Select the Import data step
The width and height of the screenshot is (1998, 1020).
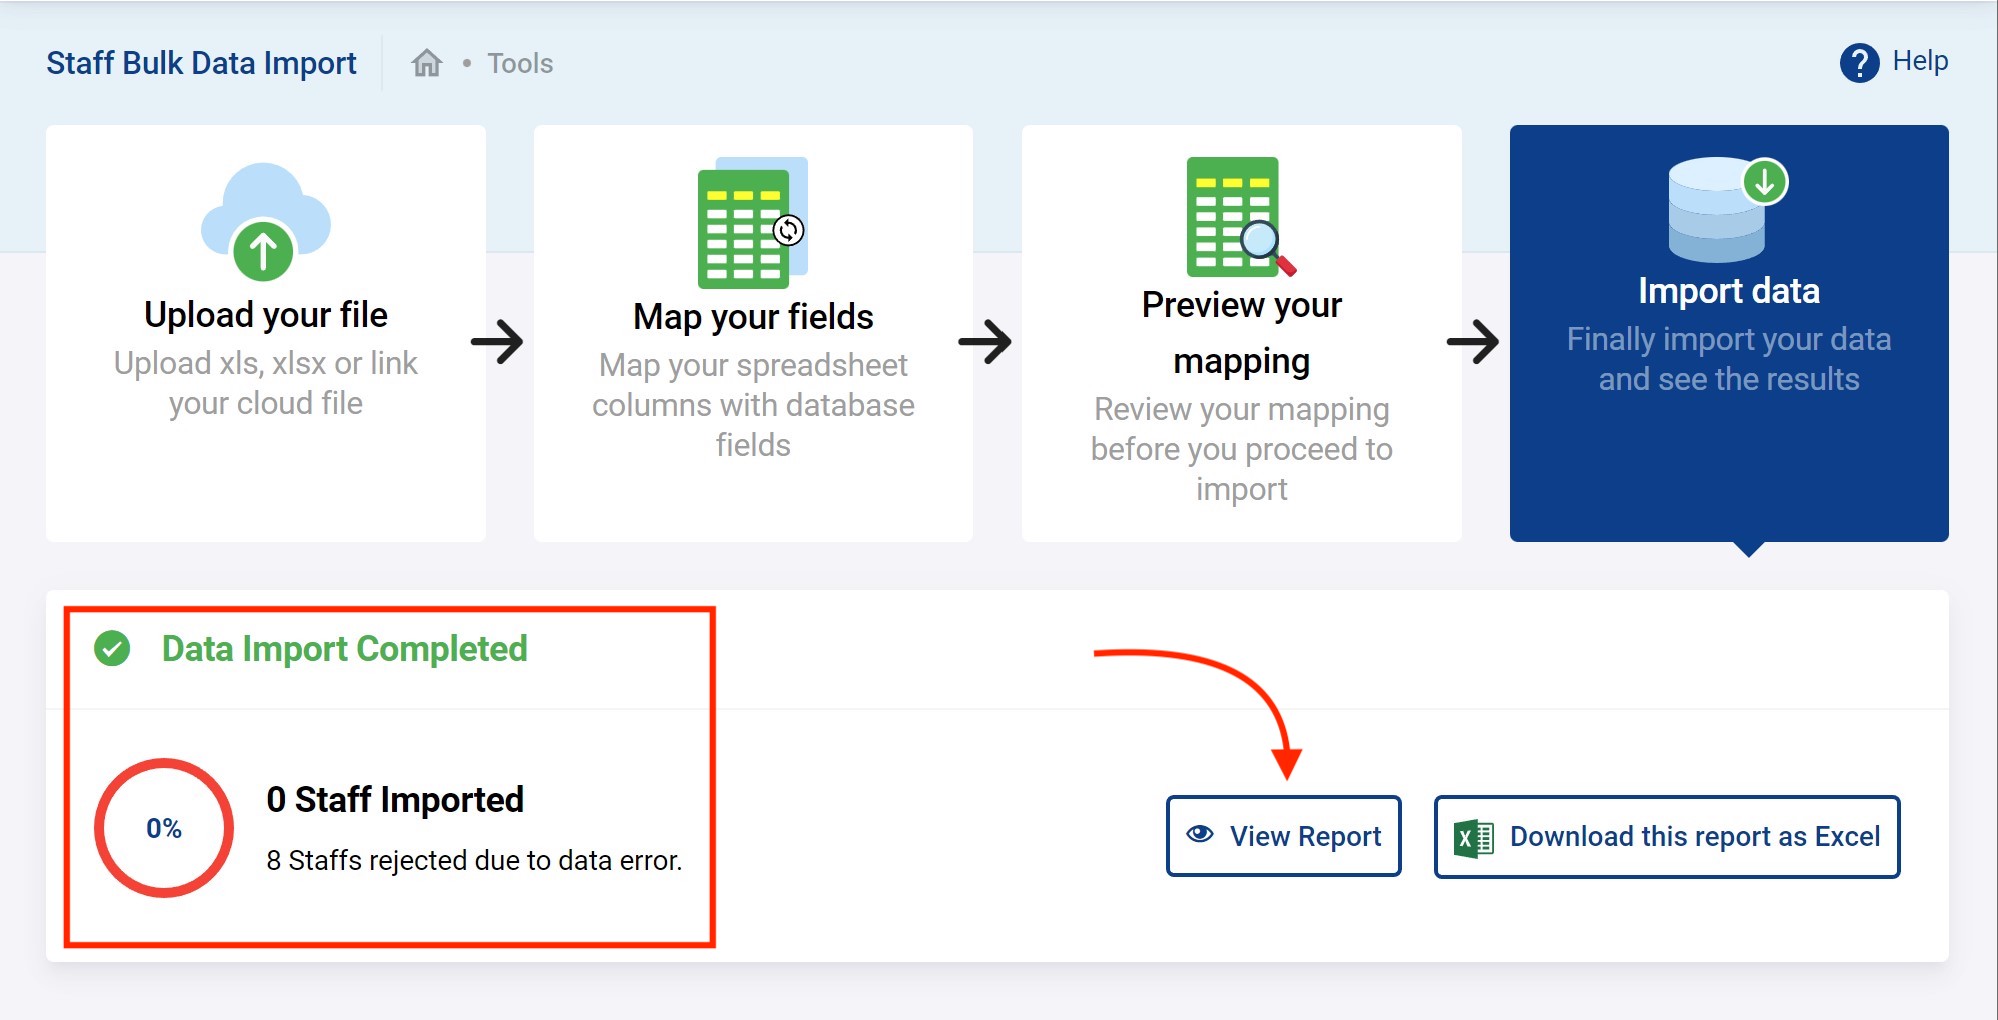pyautogui.click(x=1729, y=333)
